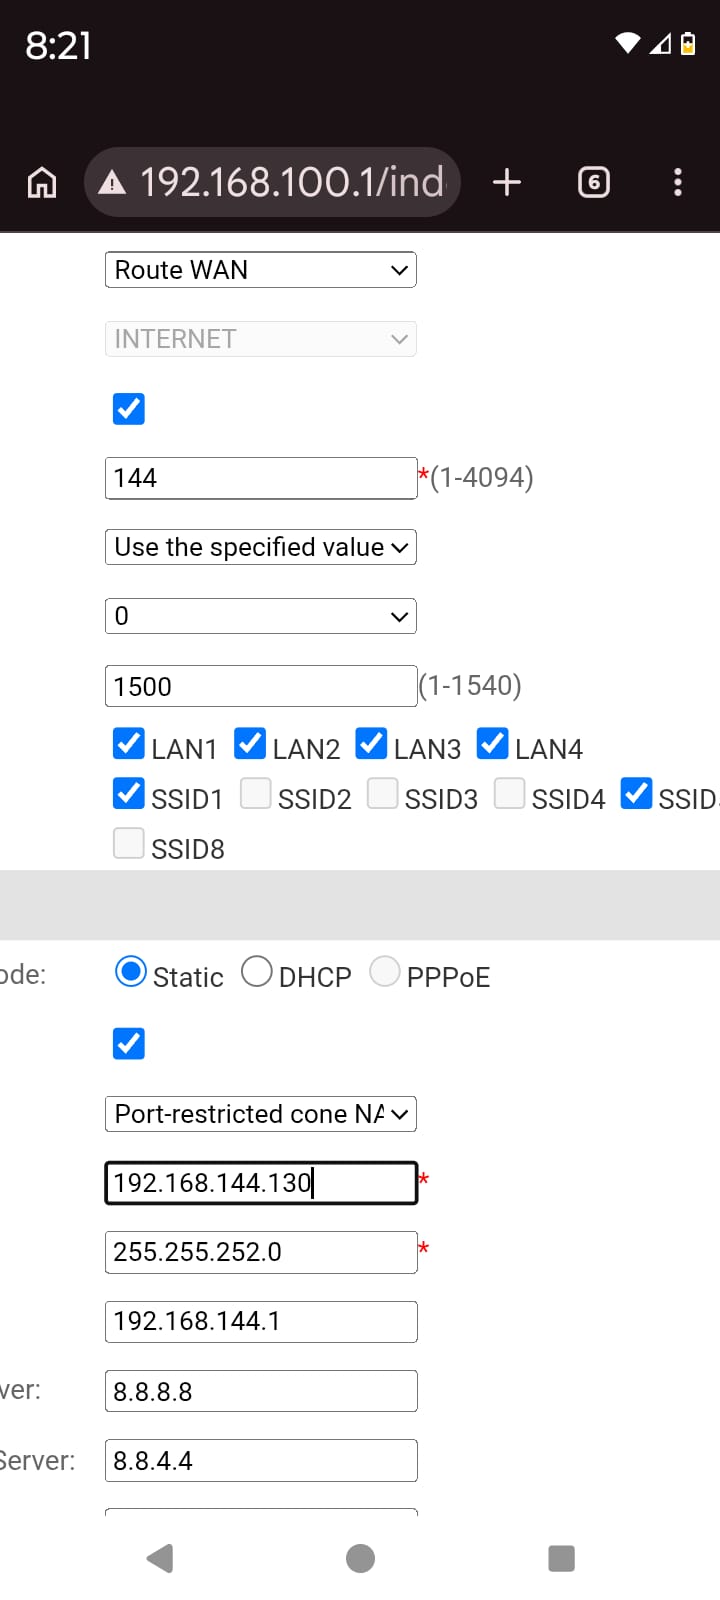
Task: Open Port-restricted cone NAT dropdown
Action: (x=261, y=1114)
